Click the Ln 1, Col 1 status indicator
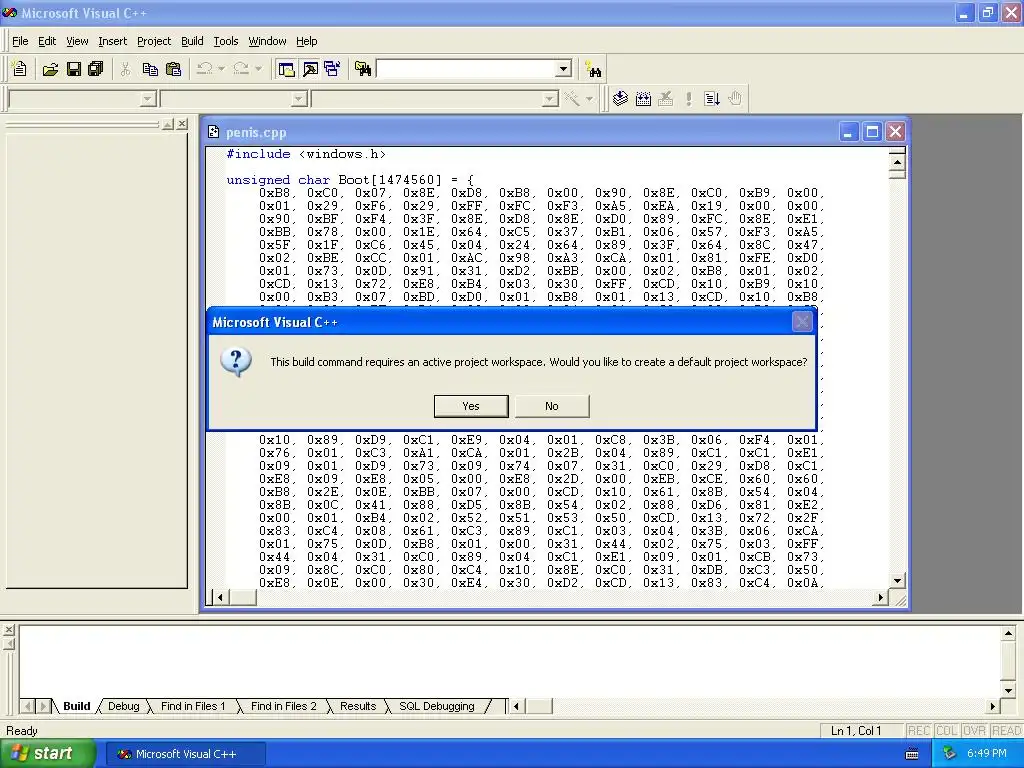The height and width of the screenshot is (768, 1024). point(856,731)
